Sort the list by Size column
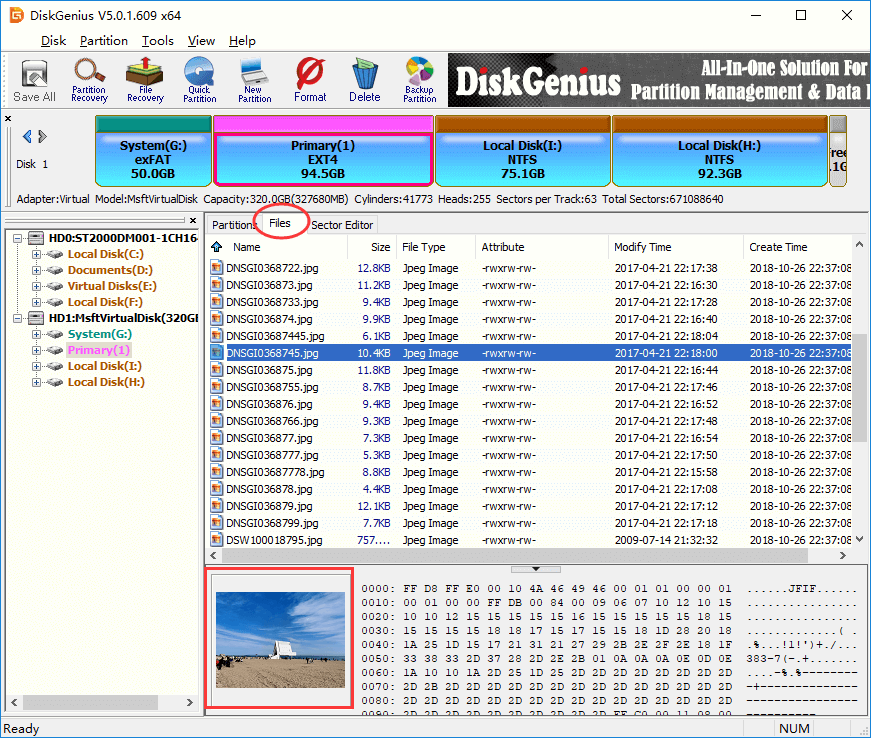This screenshot has height=738, width=871. pos(380,247)
